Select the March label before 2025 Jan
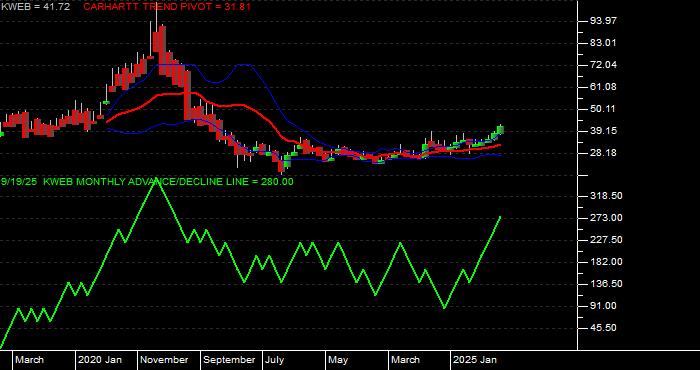Viewport: 700px width, 370px height. (x=405, y=360)
